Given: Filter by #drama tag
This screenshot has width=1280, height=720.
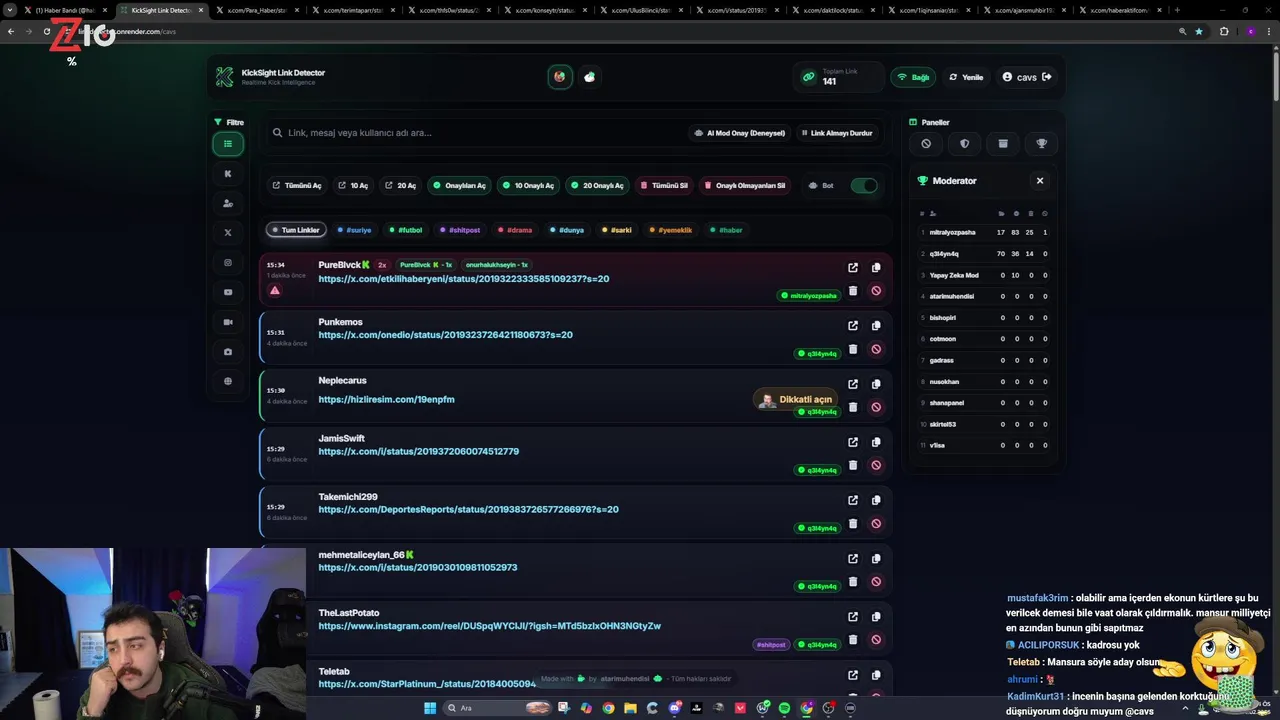Looking at the screenshot, I should coord(516,230).
